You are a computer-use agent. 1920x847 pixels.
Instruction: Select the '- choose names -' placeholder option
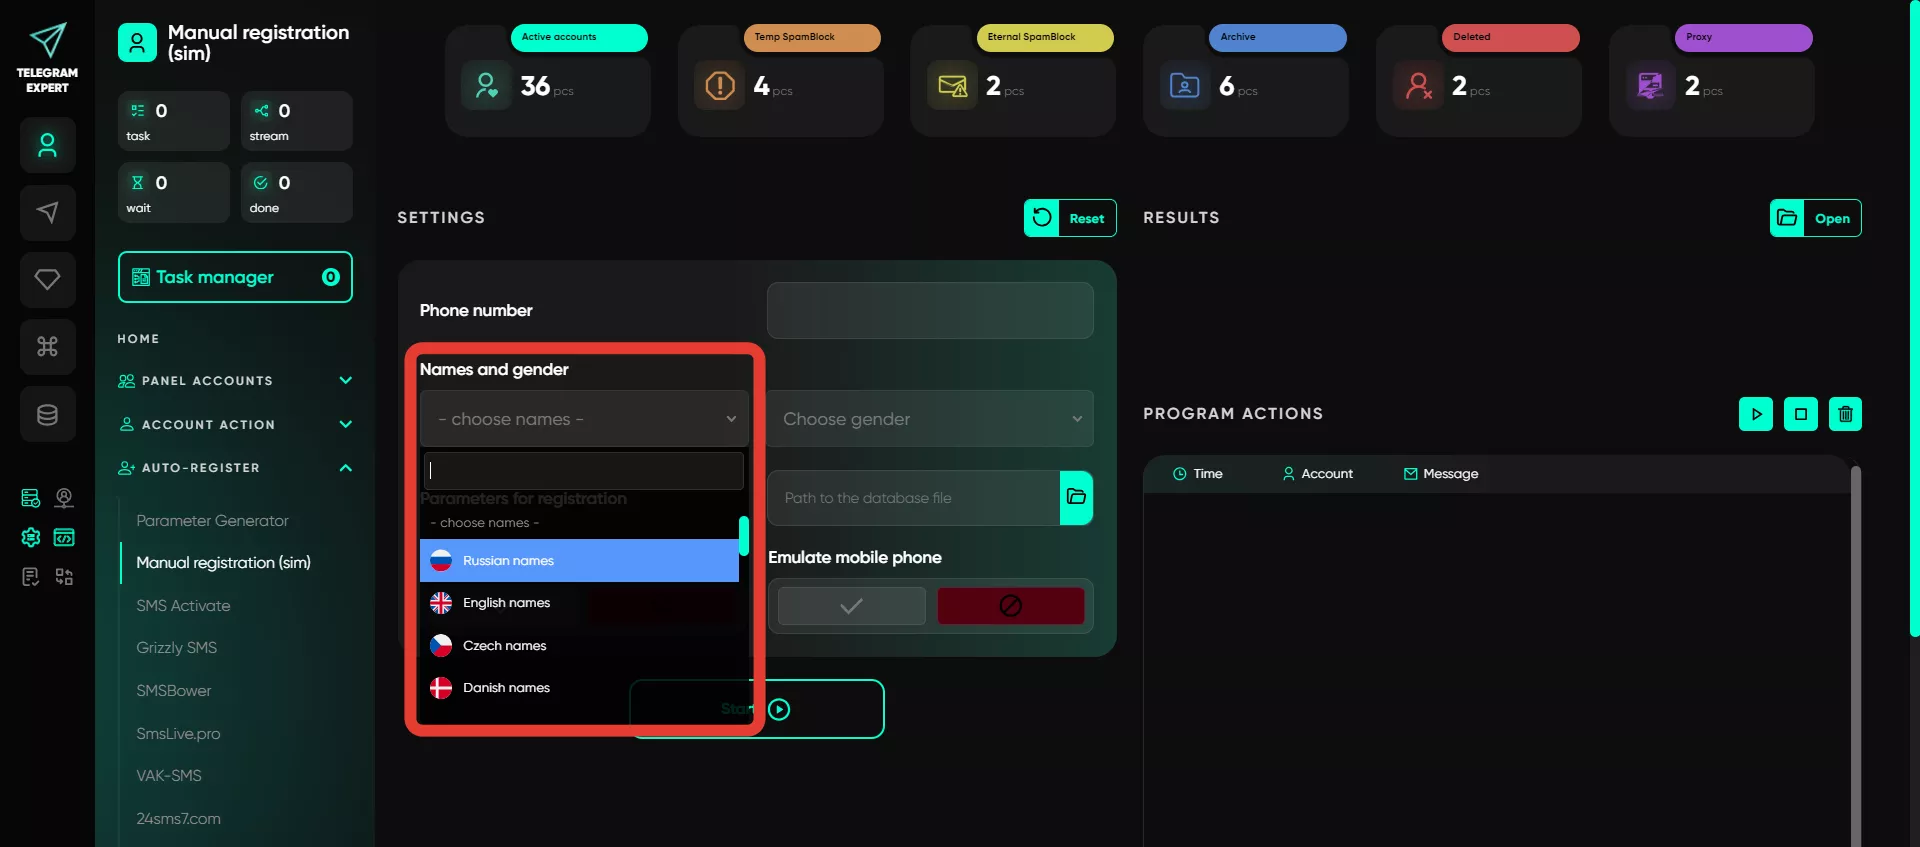pyautogui.click(x=579, y=523)
